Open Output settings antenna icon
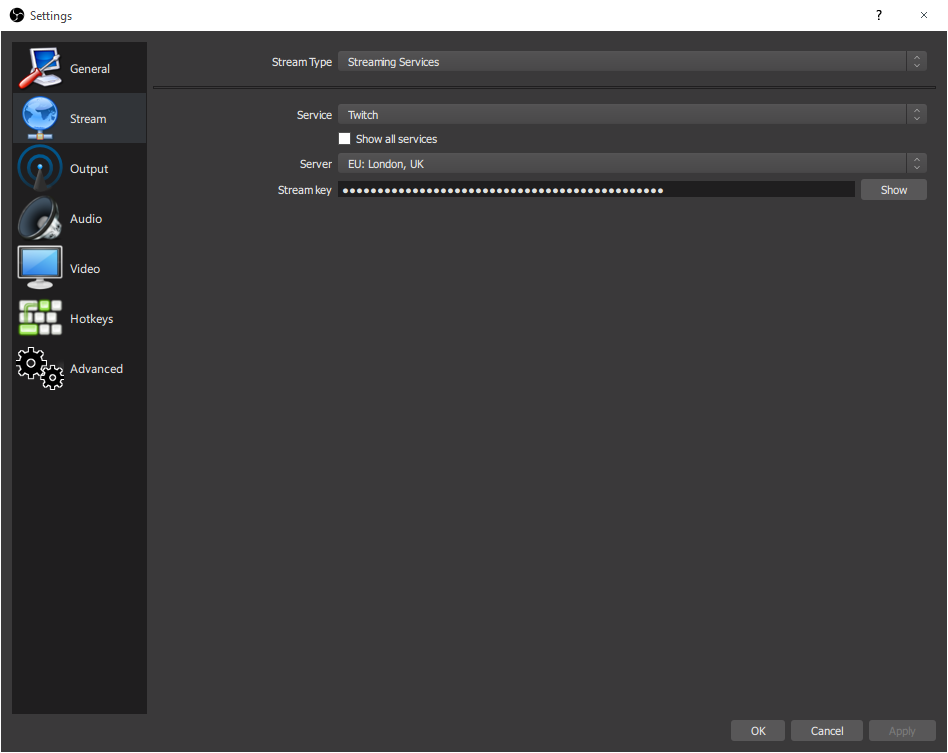 pyautogui.click(x=40, y=168)
